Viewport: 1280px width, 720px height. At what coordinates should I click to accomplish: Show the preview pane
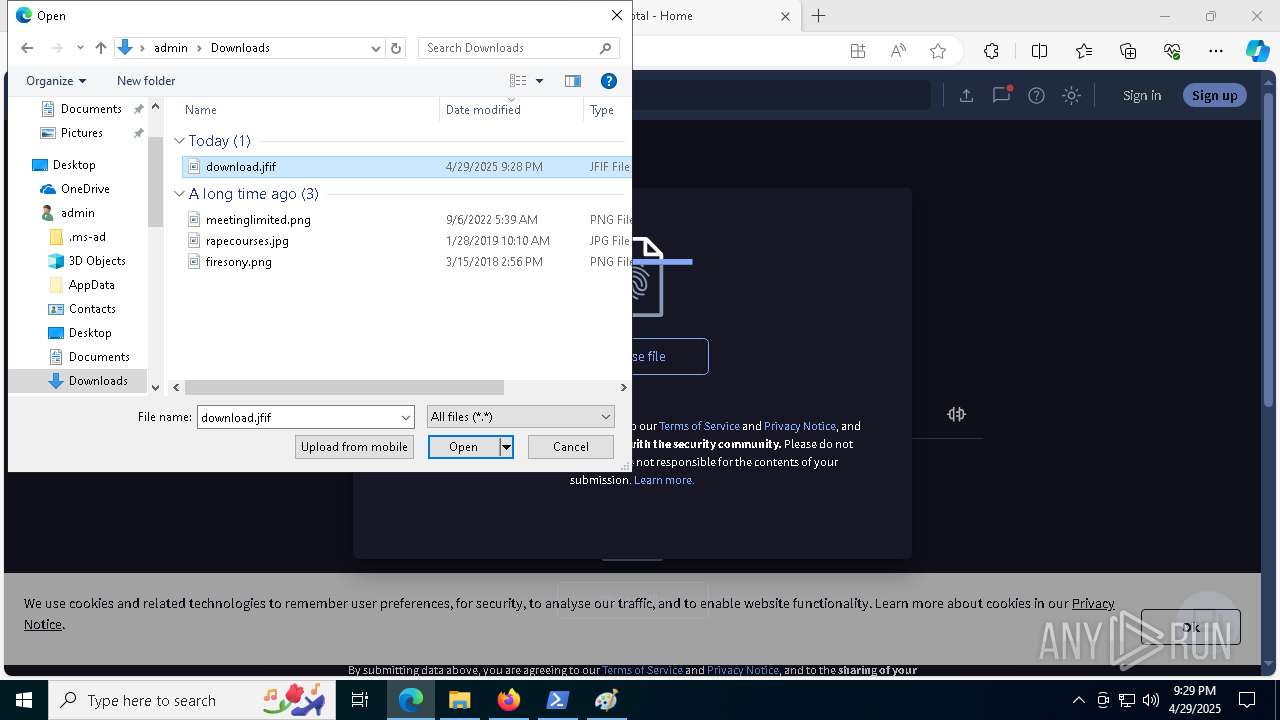tap(573, 81)
